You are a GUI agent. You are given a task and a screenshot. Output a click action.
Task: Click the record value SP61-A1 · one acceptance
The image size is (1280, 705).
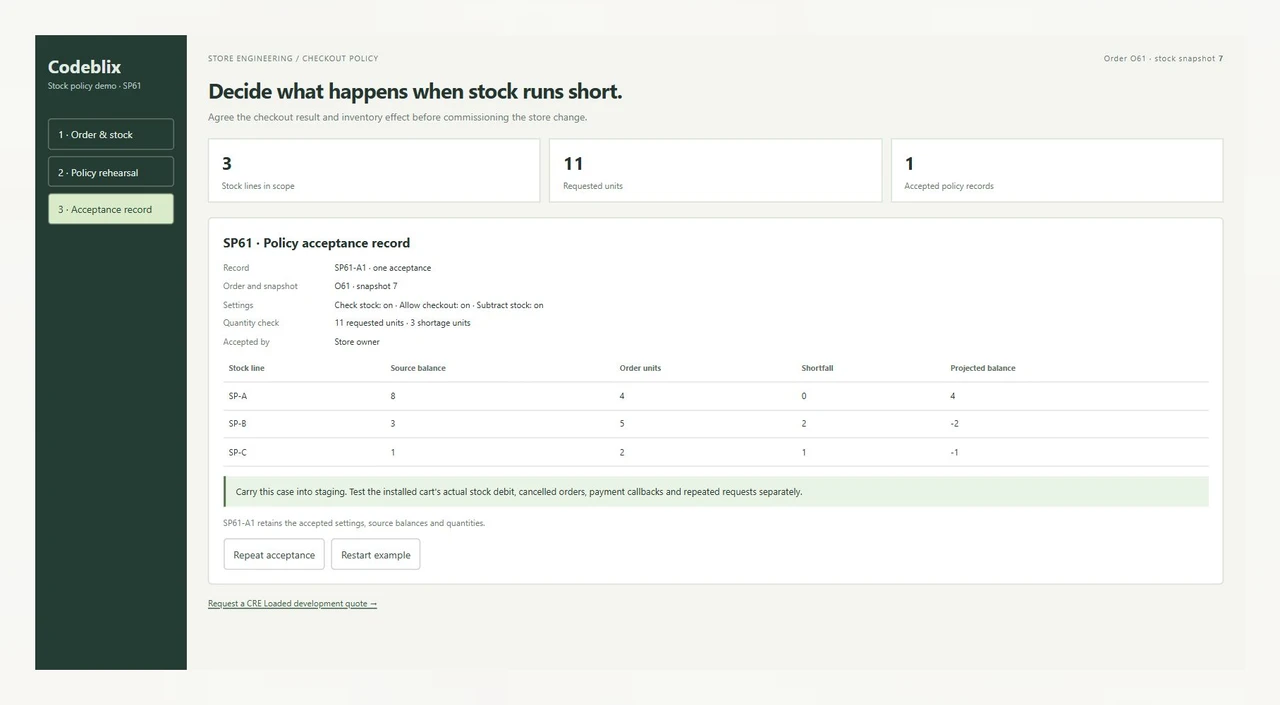[383, 268]
